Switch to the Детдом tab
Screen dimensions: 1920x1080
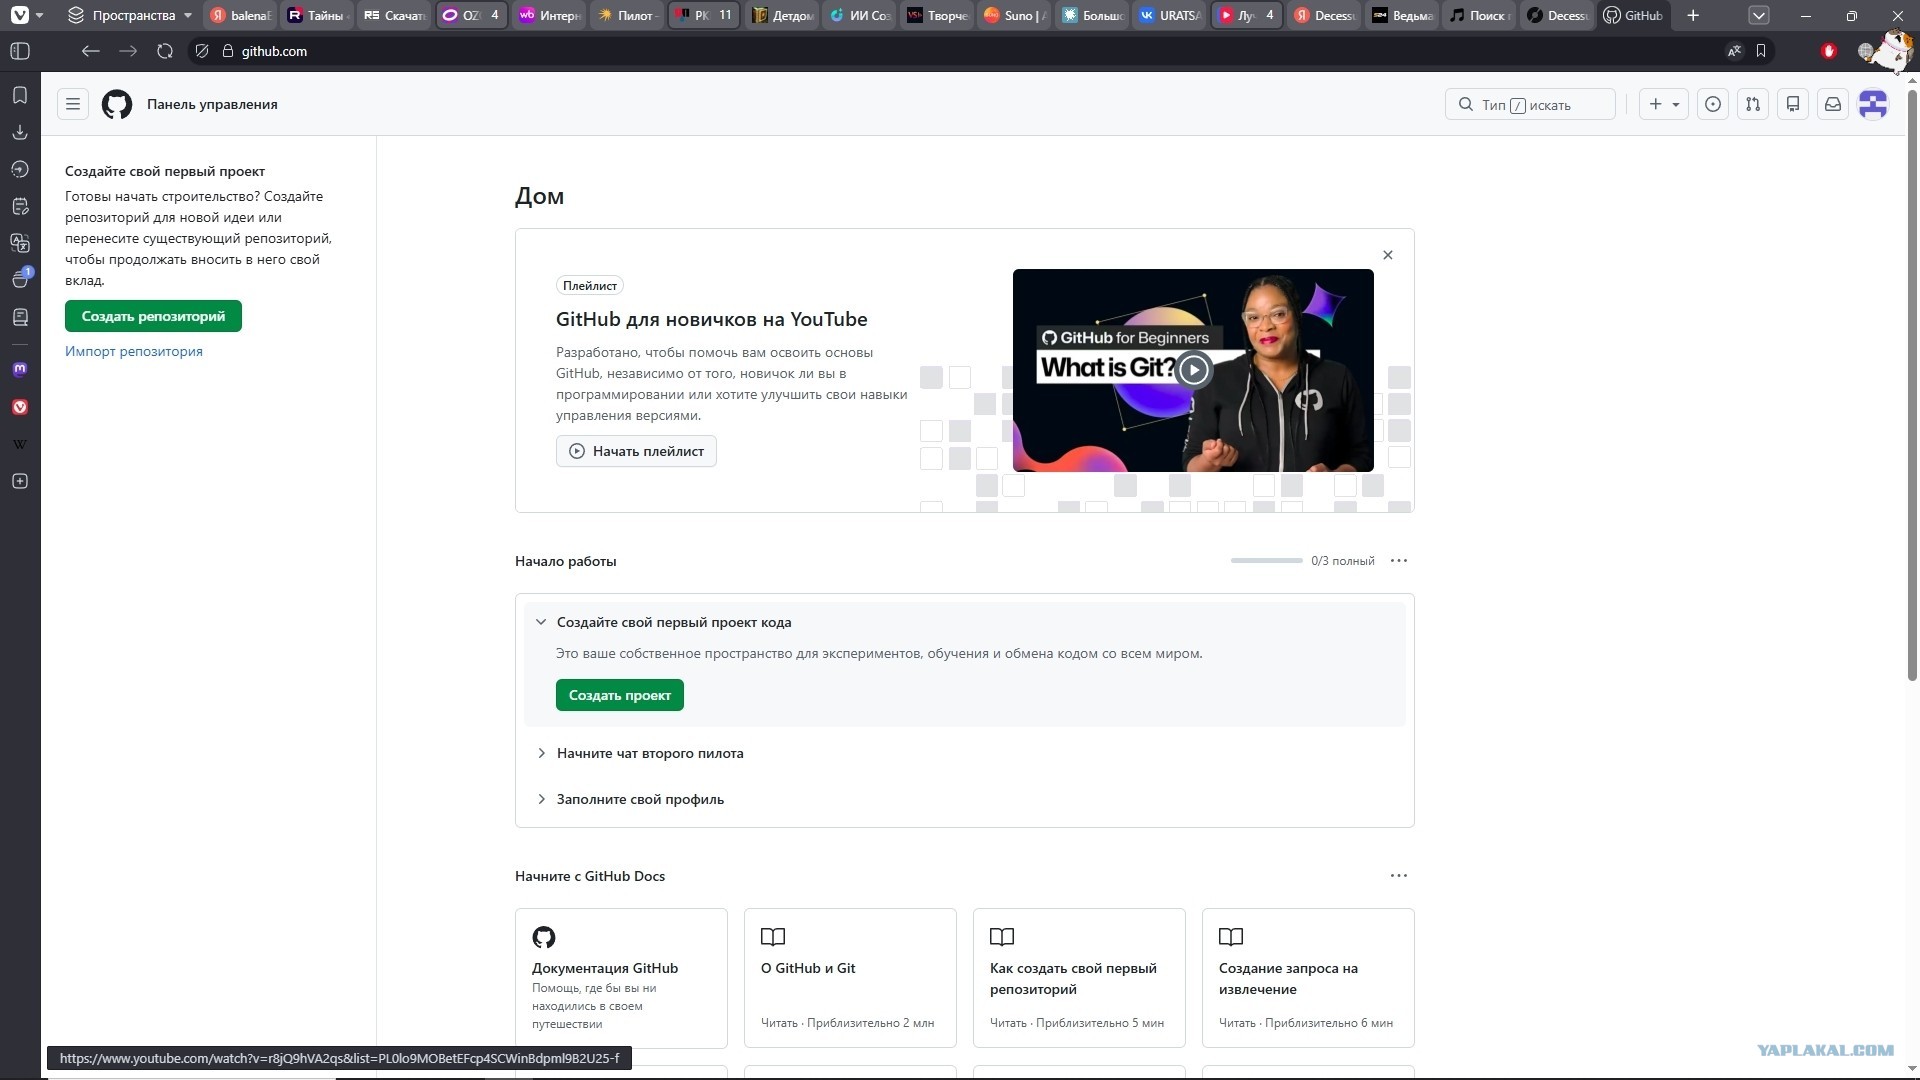click(783, 15)
